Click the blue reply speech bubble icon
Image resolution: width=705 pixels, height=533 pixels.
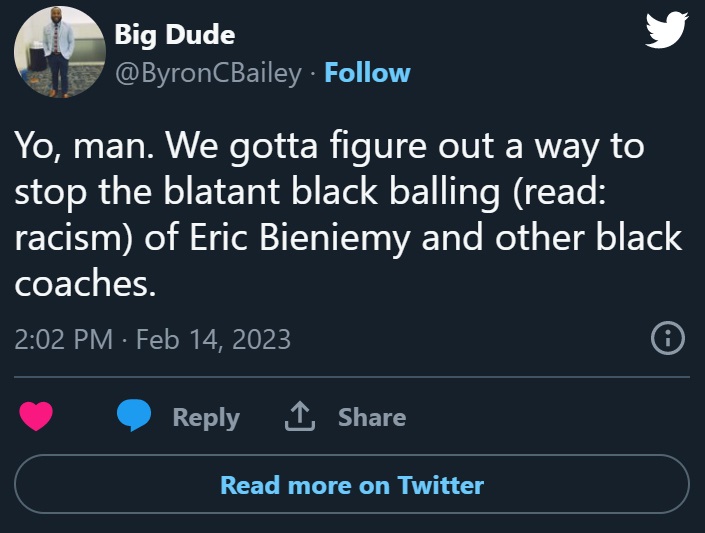pos(134,417)
